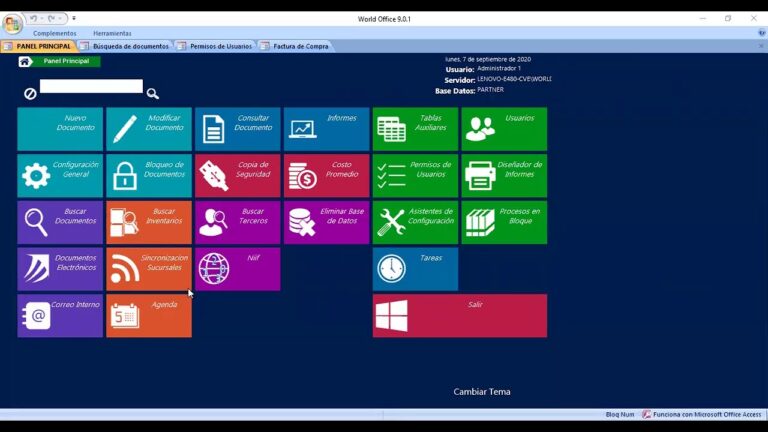This screenshot has height=432, width=768.
Task: Click the Administrador 1 user name
Action: pos(499,69)
